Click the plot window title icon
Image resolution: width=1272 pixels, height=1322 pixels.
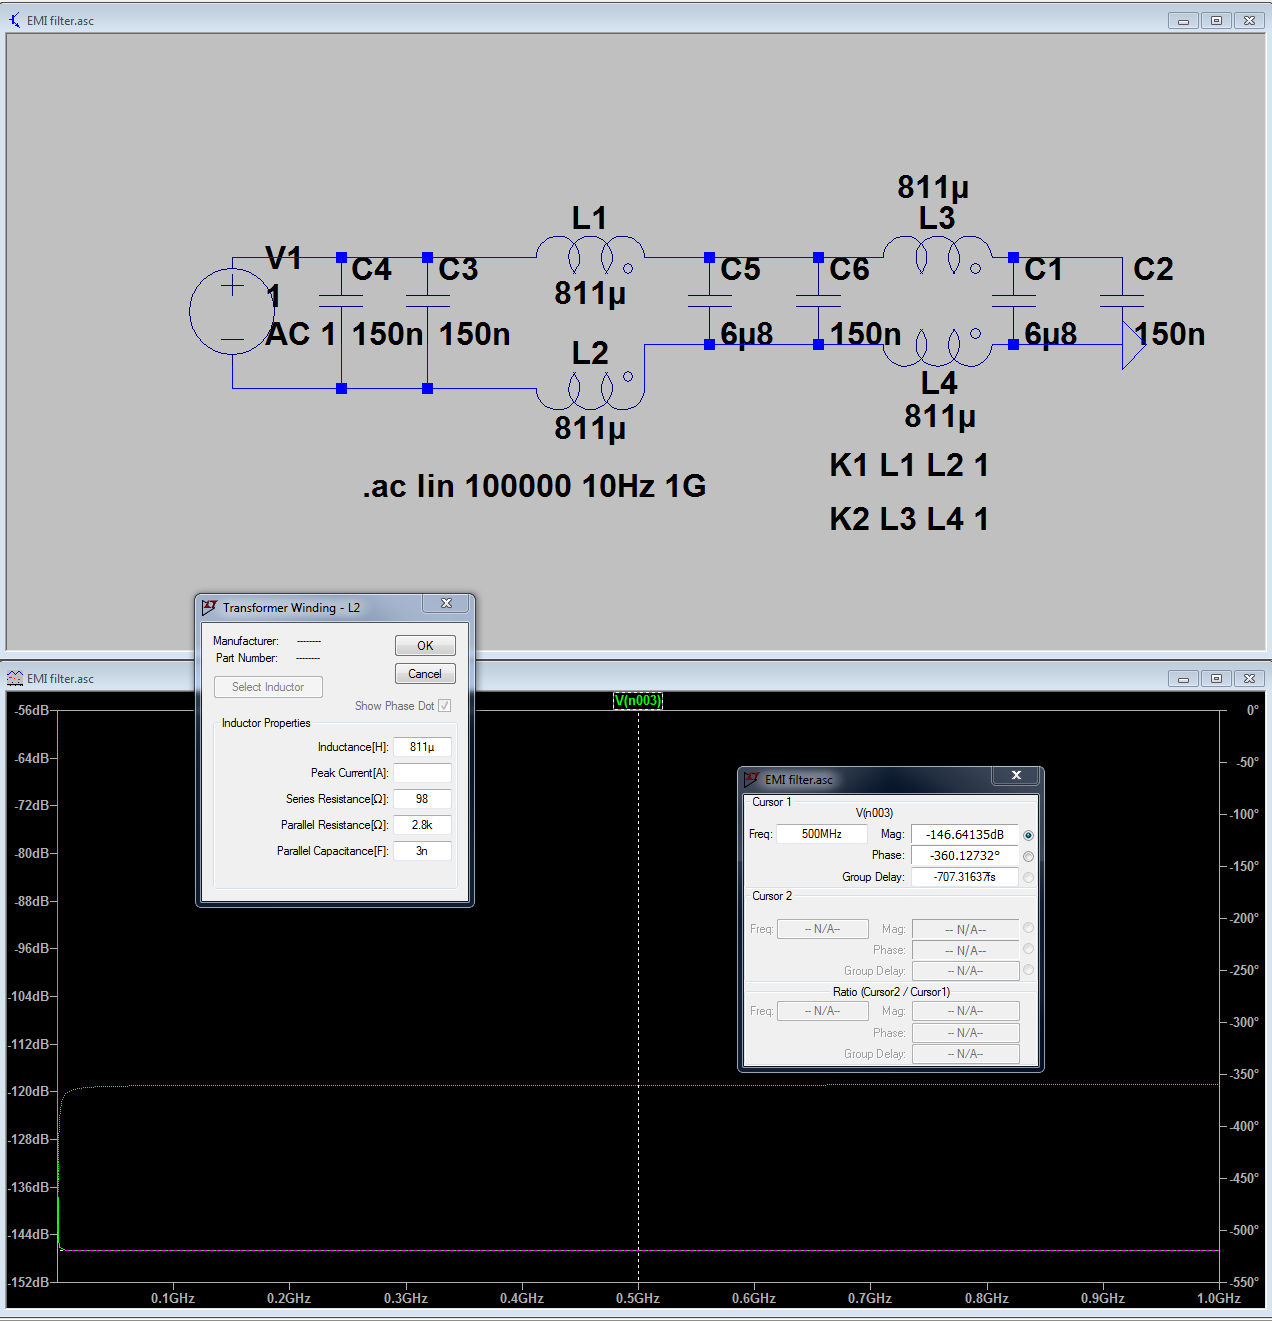point(14,678)
